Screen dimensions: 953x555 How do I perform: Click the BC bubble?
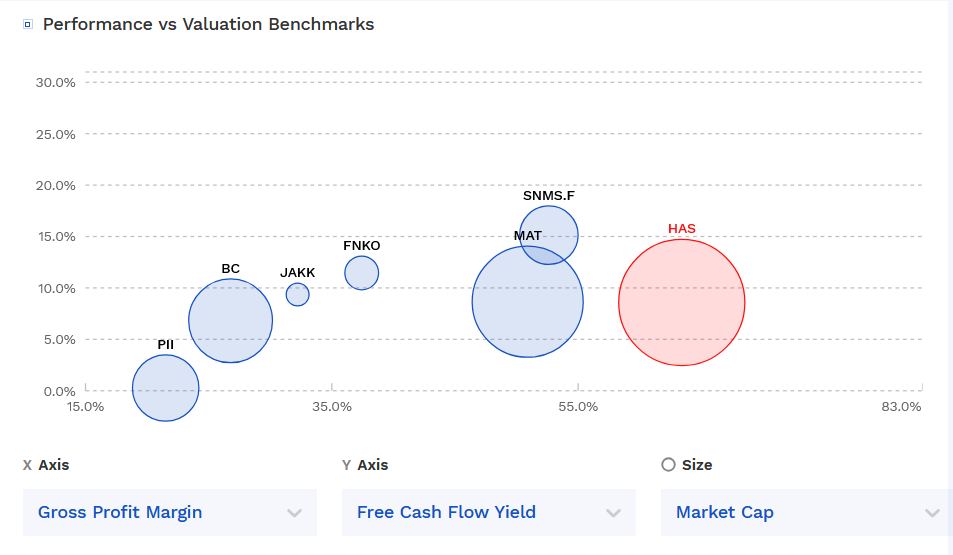pyautogui.click(x=231, y=321)
